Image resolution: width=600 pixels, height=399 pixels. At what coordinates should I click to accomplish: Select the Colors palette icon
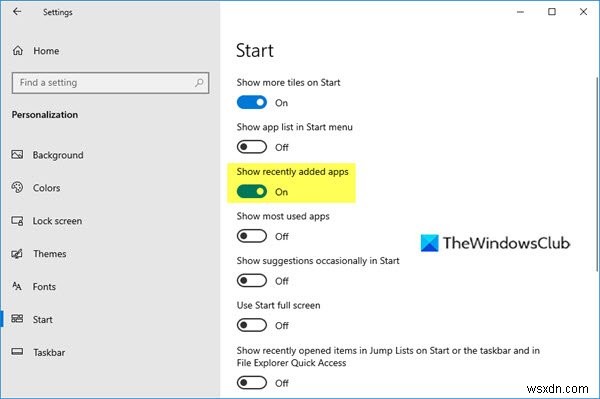point(17,187)
